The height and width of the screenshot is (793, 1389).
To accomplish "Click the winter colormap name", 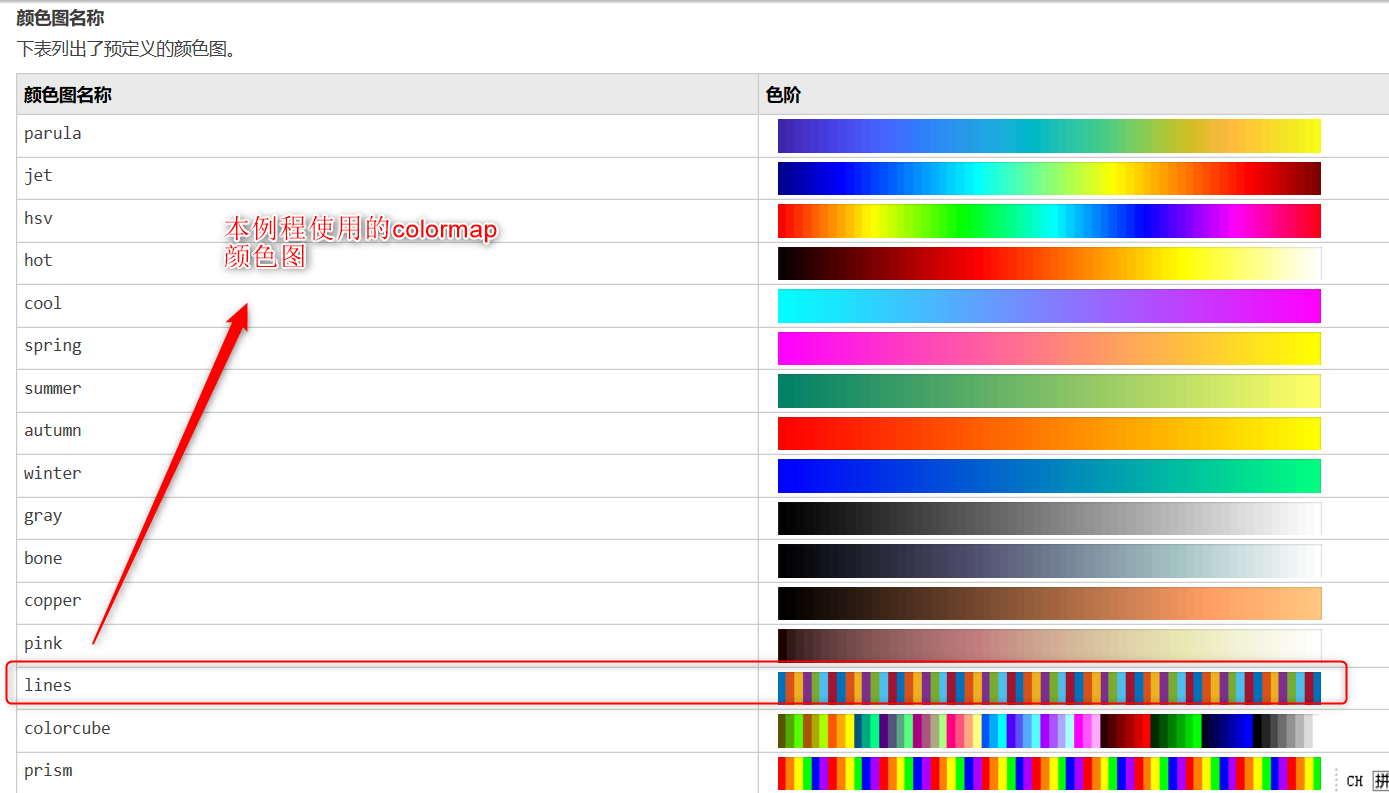I will pos(53,473).
